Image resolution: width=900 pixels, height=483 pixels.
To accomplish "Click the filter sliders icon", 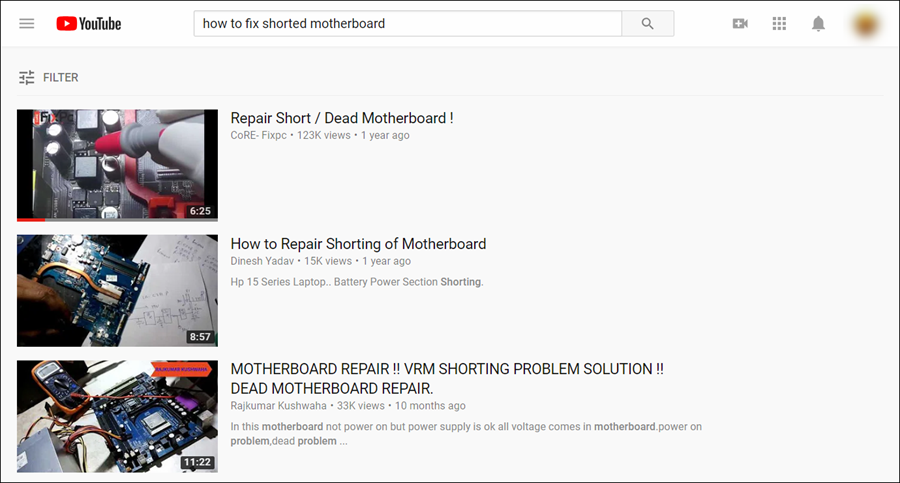I will [26, 78].
